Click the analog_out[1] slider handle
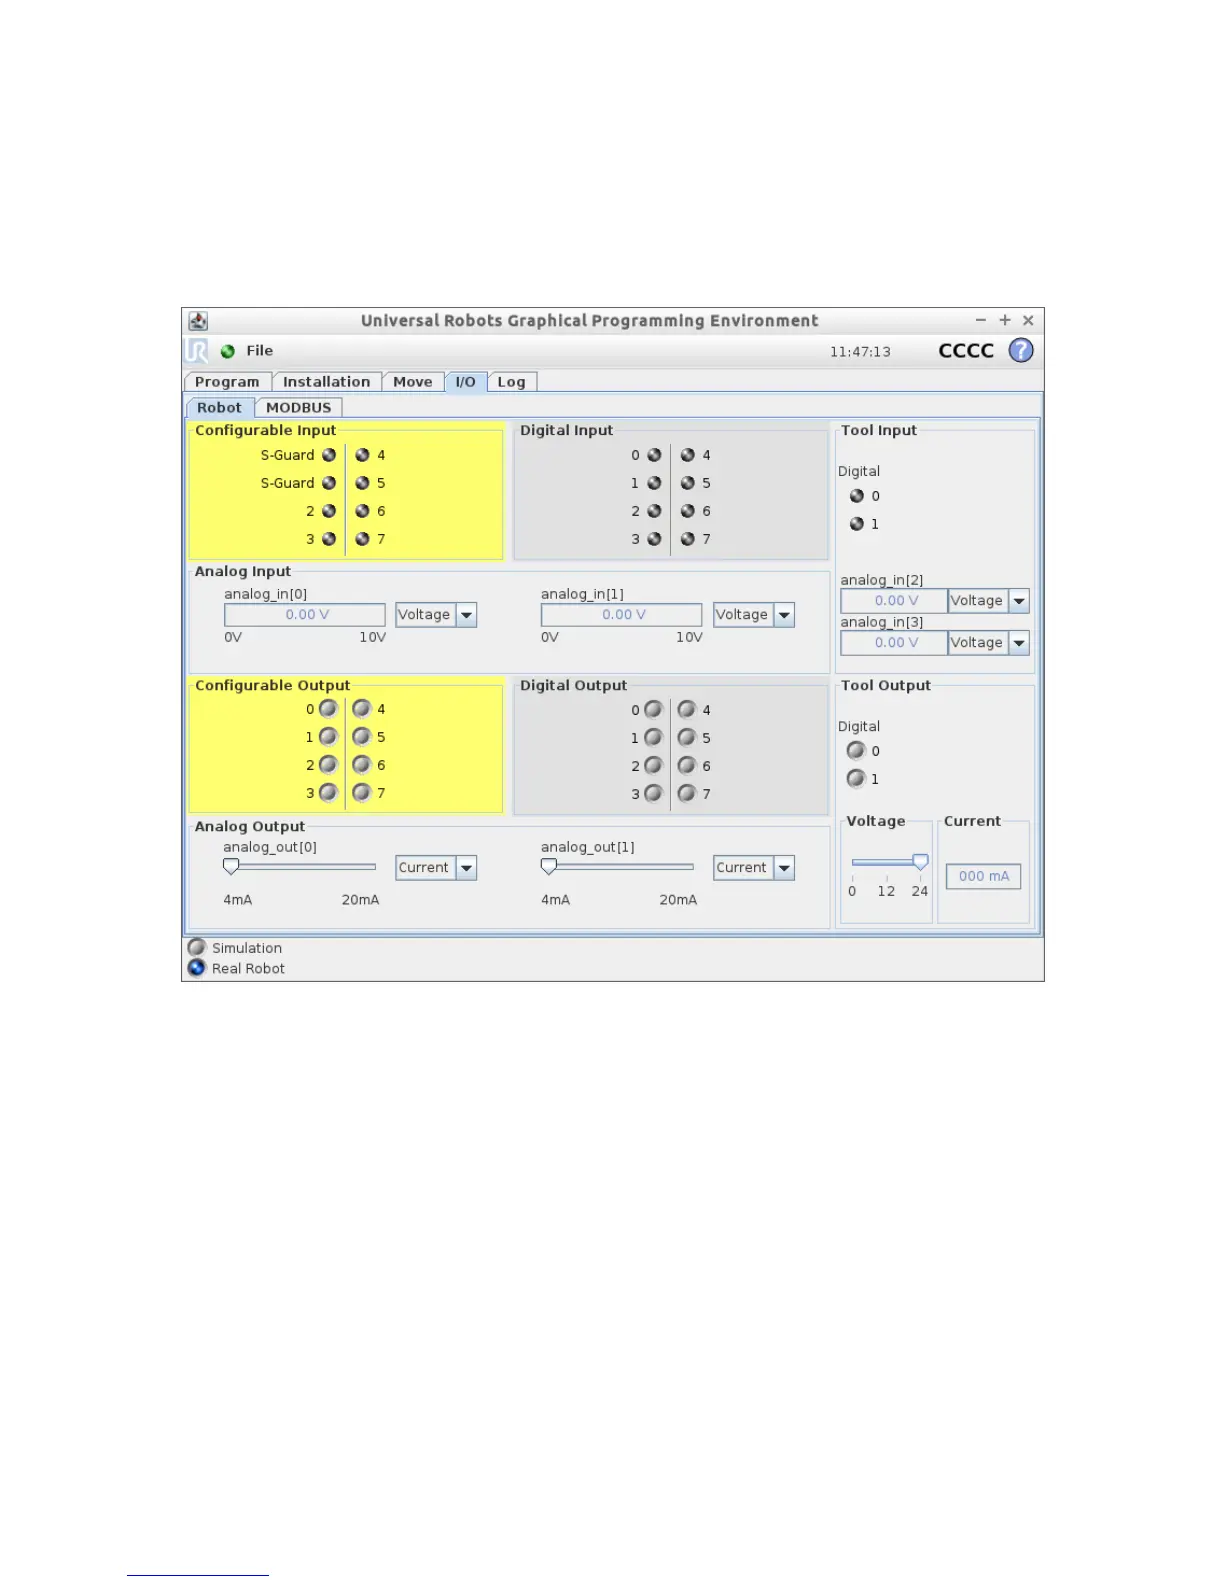 pos(549,867)
